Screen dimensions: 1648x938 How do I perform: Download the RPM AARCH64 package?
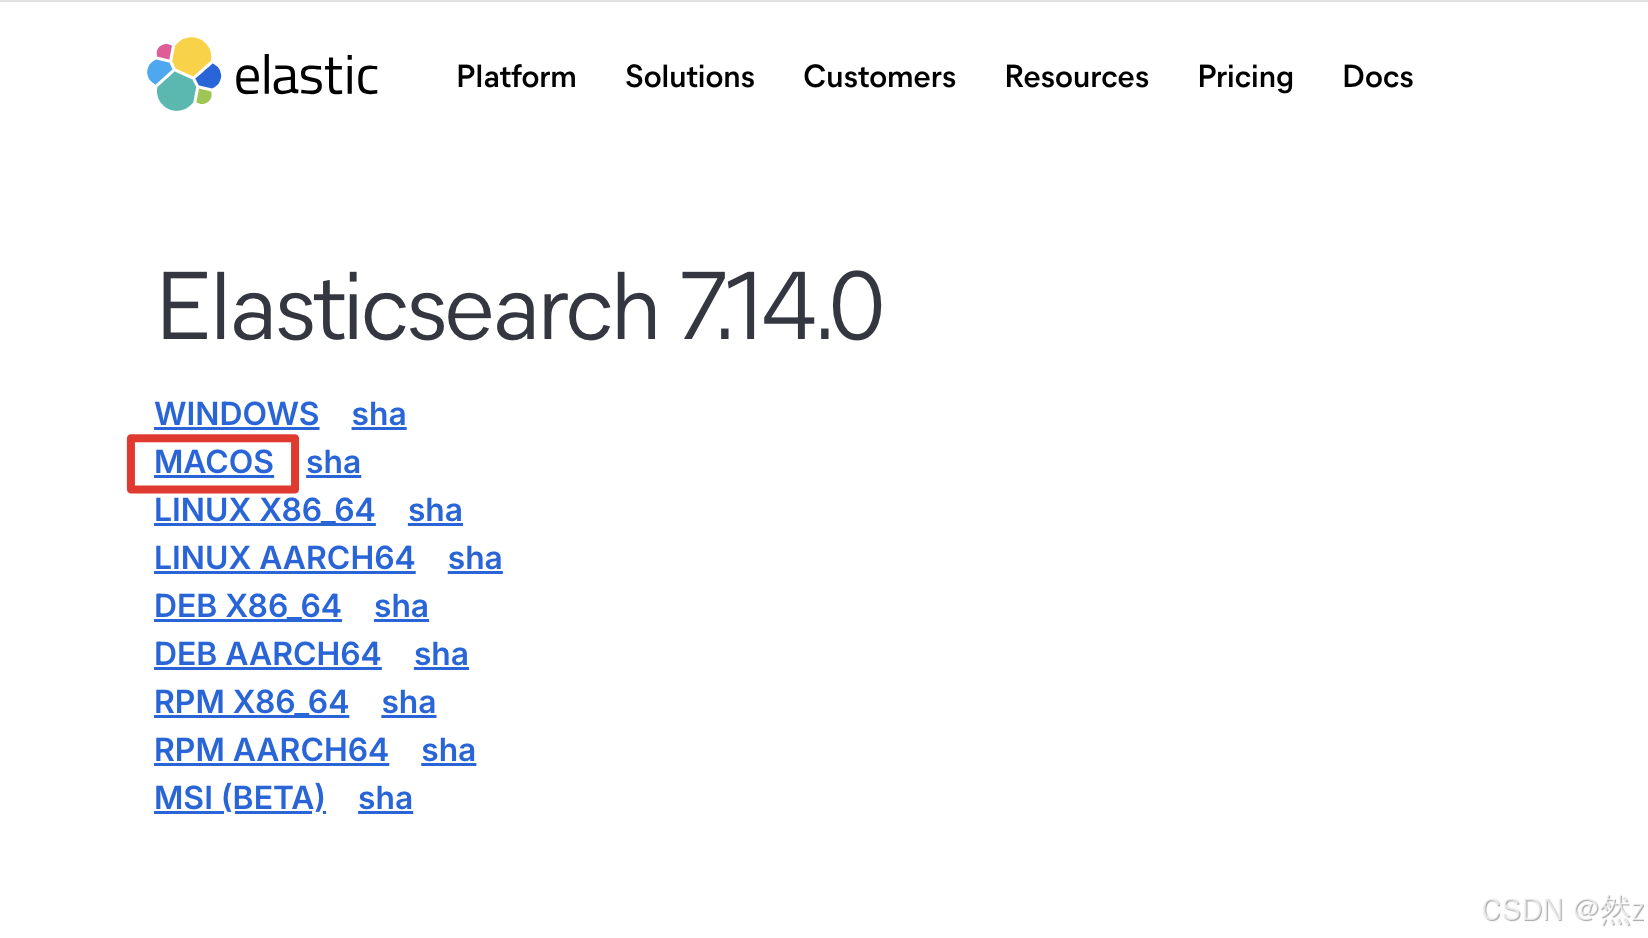(271, 750)
